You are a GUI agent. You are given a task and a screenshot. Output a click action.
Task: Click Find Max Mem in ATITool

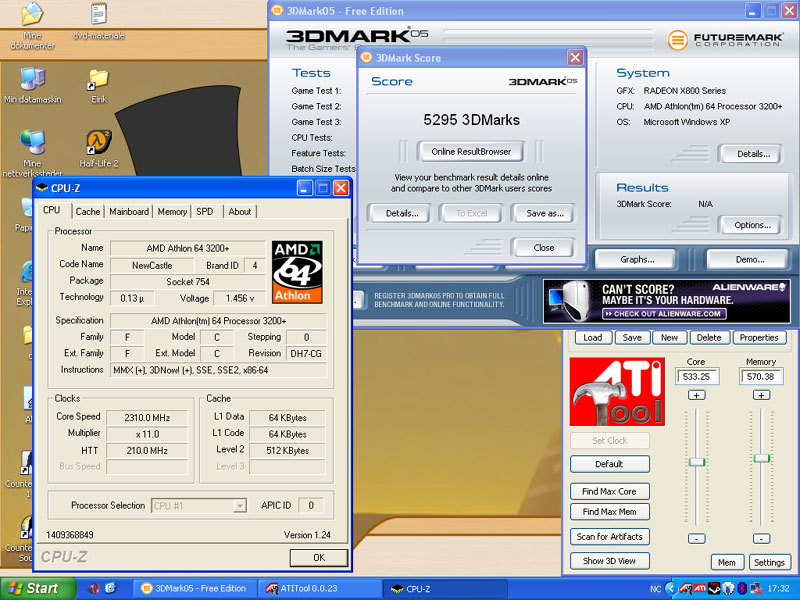click(609, 512)
